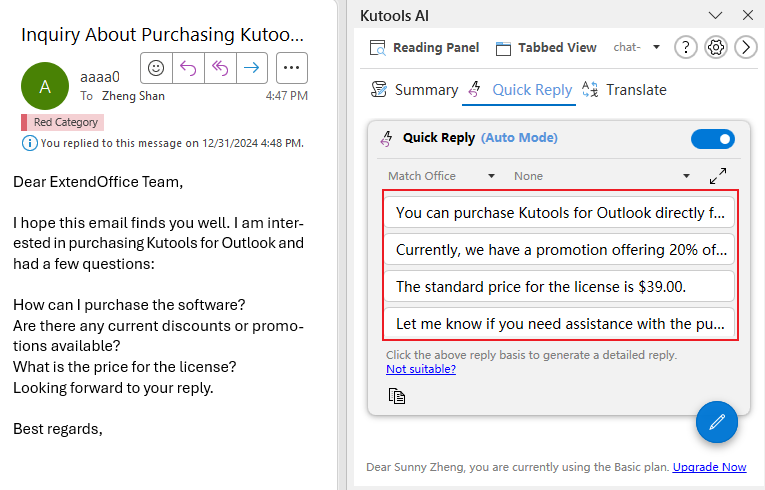
Task: Click the Reply arrow icon
Action: (x=188, y=68)
